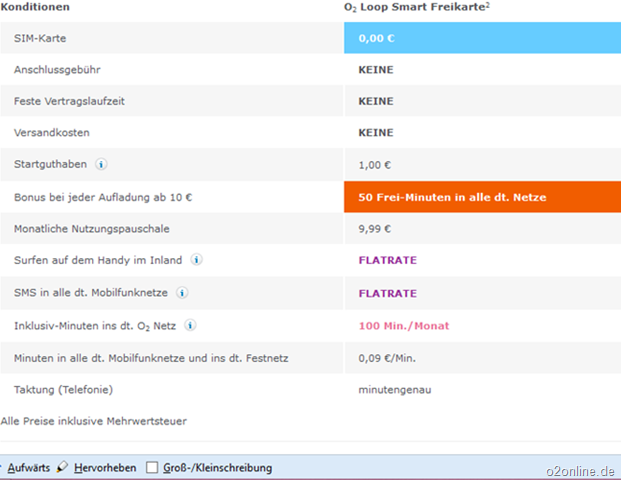Click SMS in alle dt. Mobilfunknetze label
This screenshot has width=621, height=480.
[x=91, y=293]
